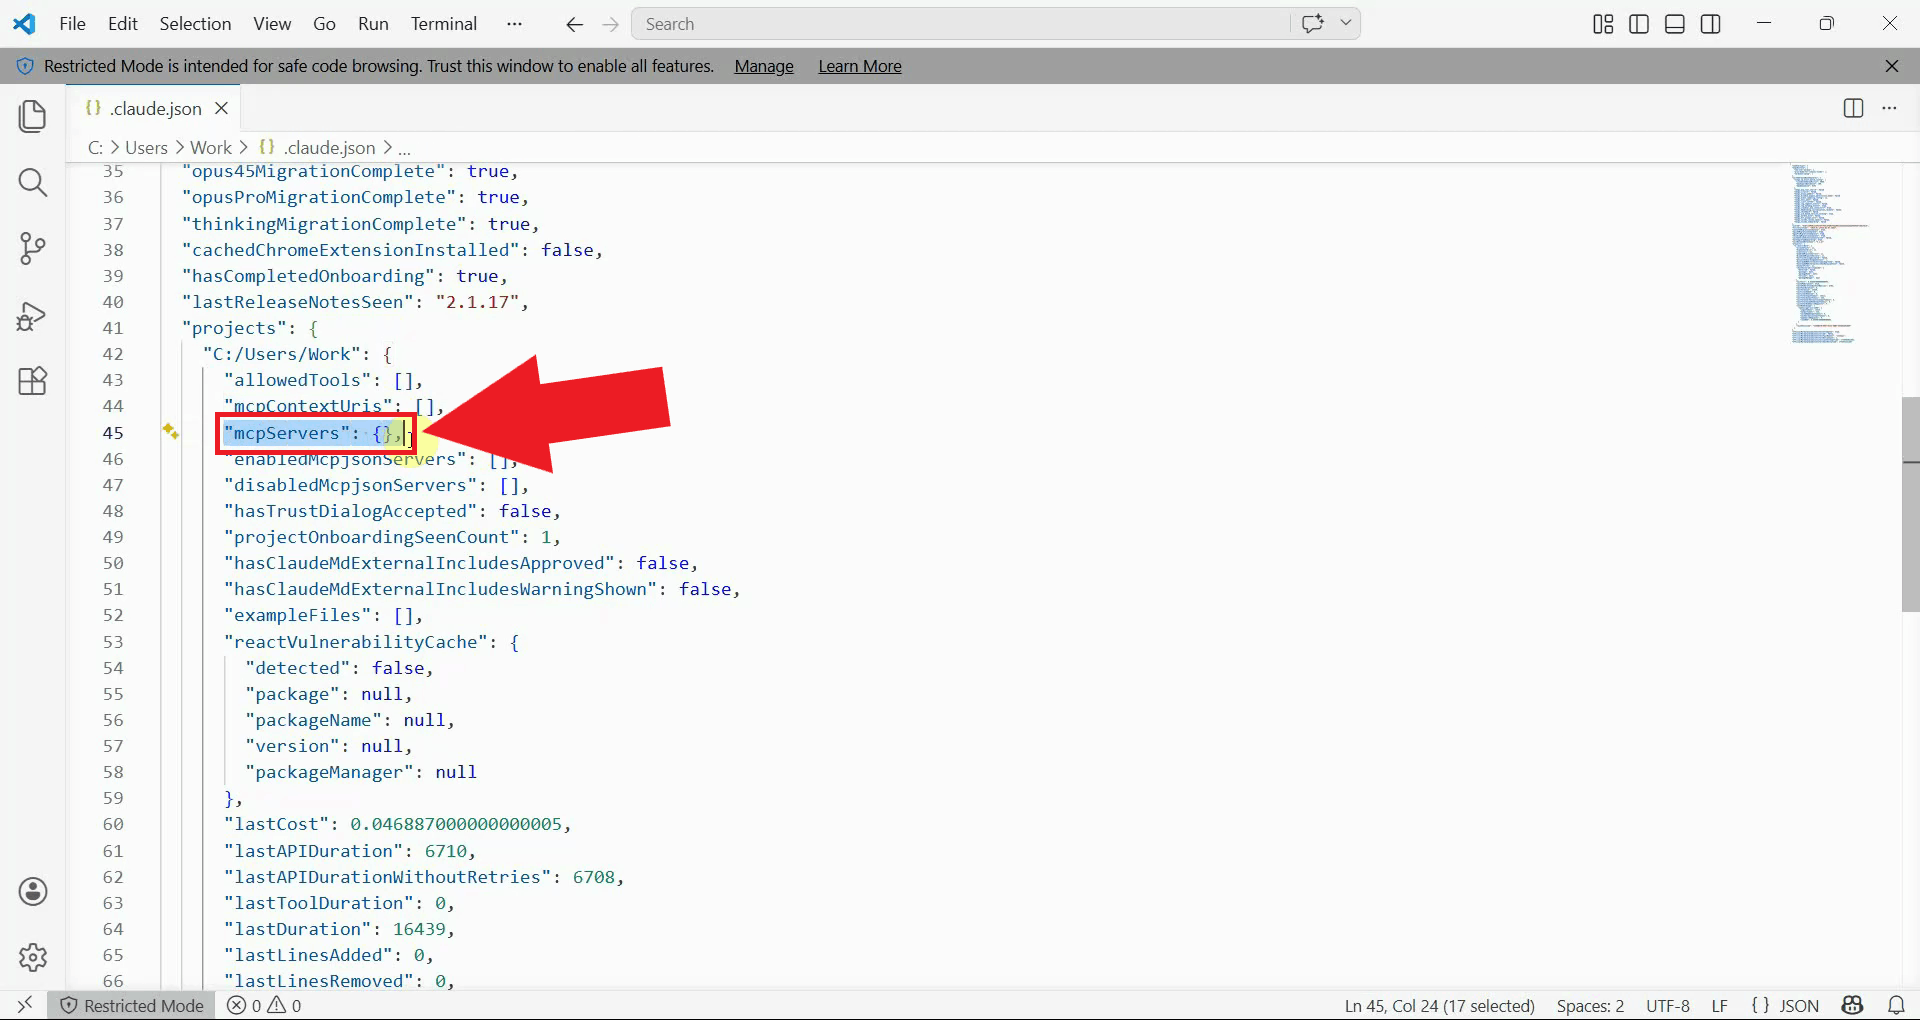Change the UTF-8 file encoding

coord(1668,1005)
